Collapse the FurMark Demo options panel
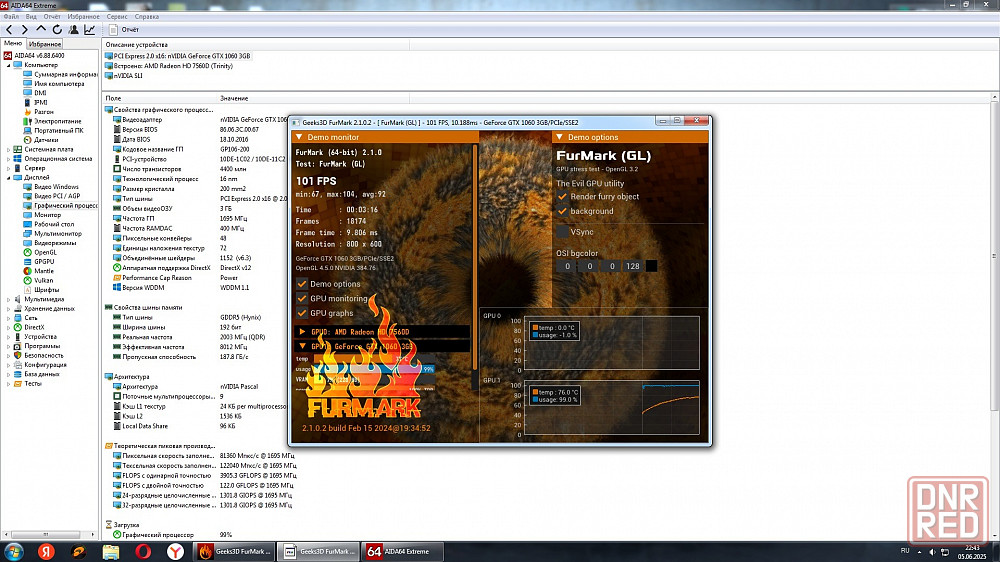The image size is (1000, 562). [559, 137]
